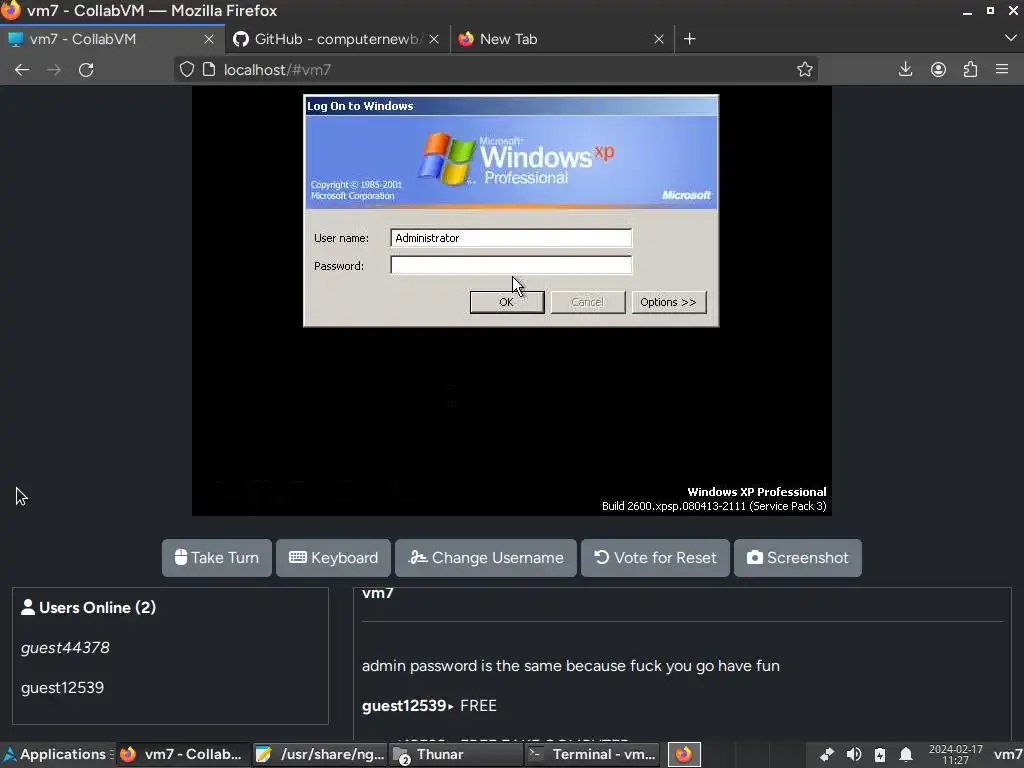Screen dimensions: 1024x768
Task: Click the localhost address bar
Action: point(496,70)
